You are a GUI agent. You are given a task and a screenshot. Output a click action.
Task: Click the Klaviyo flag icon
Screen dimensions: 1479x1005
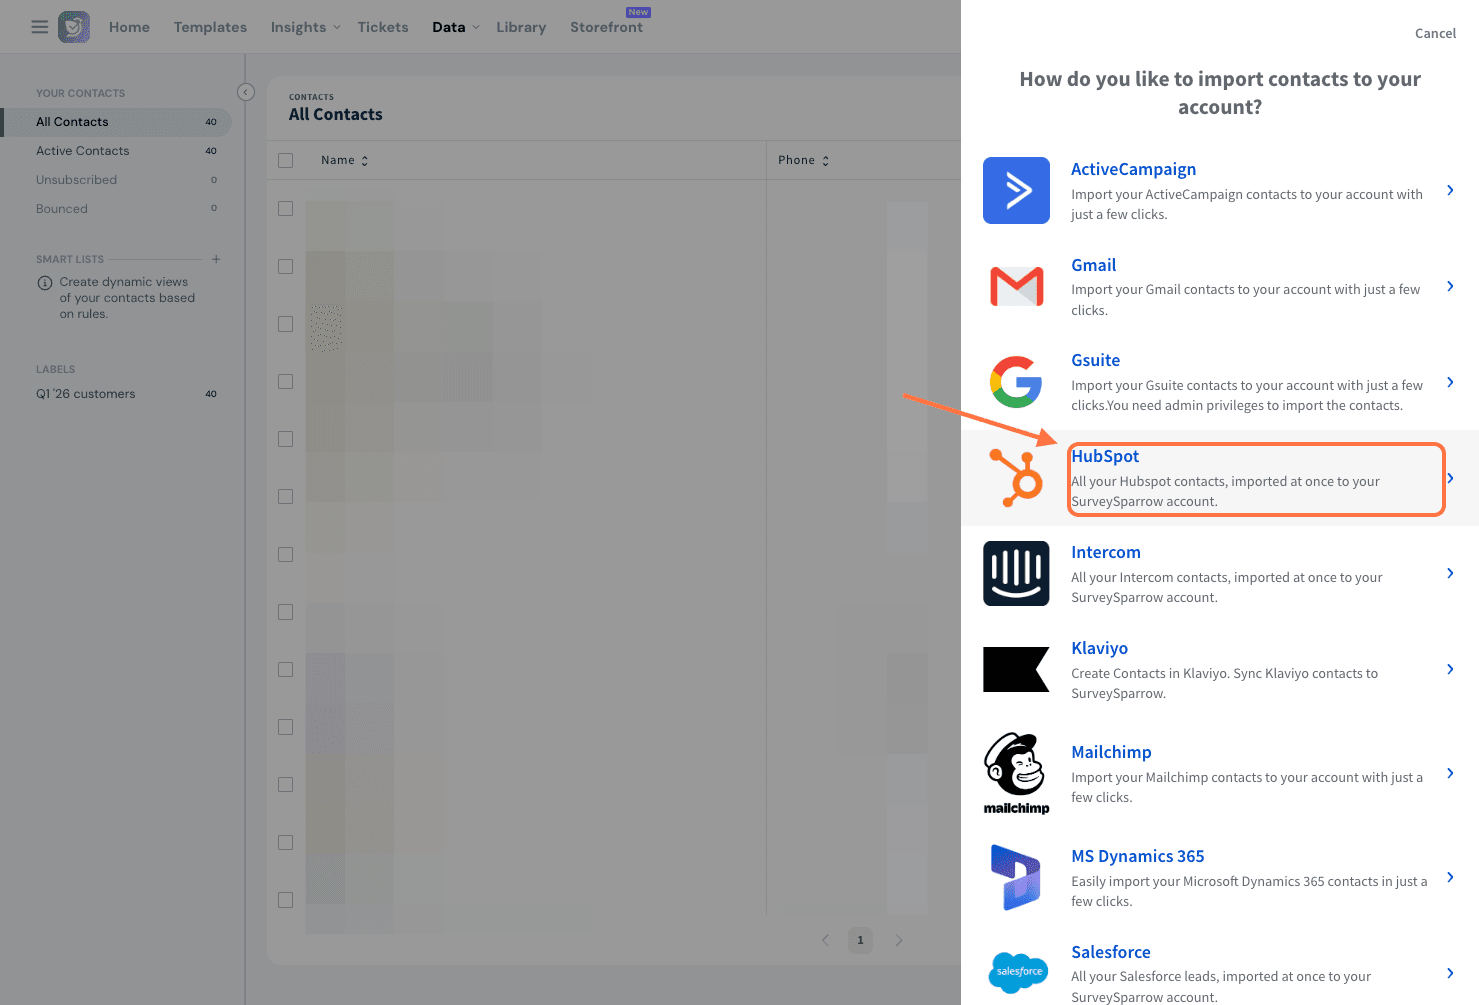coord(1016,669)
